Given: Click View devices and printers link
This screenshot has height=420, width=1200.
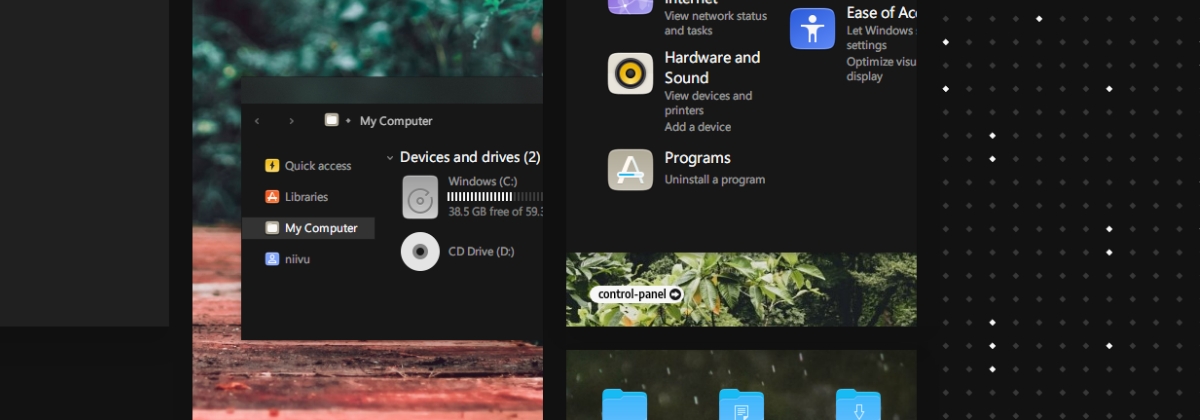Looking at the screenshot, I should pos(708,103).
